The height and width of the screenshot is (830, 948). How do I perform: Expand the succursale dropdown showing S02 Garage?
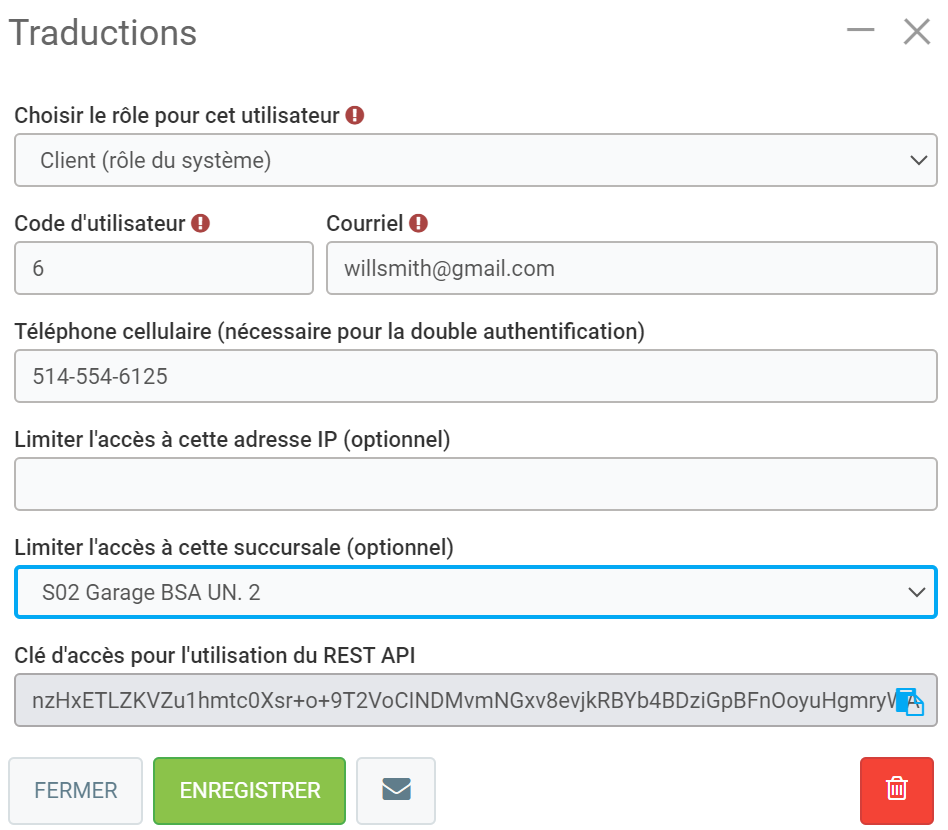coord(475,592)
